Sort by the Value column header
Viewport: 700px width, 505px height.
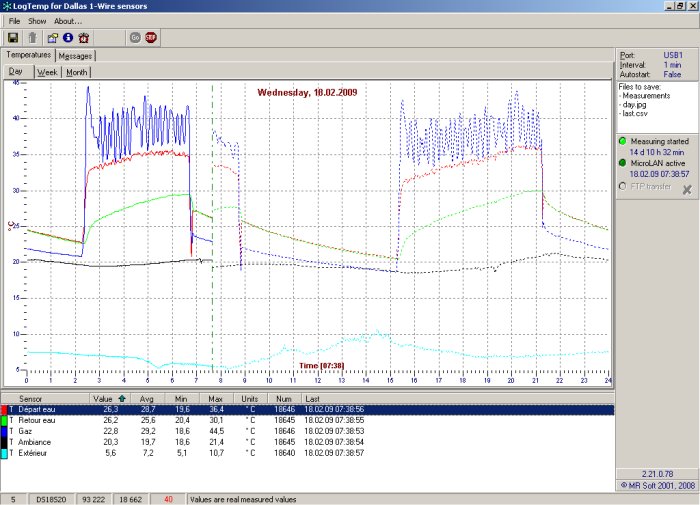[x=104, y=398]
